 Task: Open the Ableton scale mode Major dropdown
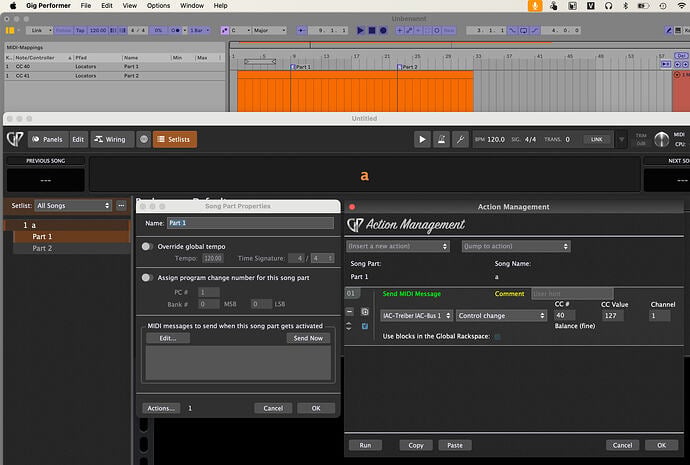point(269,30)
